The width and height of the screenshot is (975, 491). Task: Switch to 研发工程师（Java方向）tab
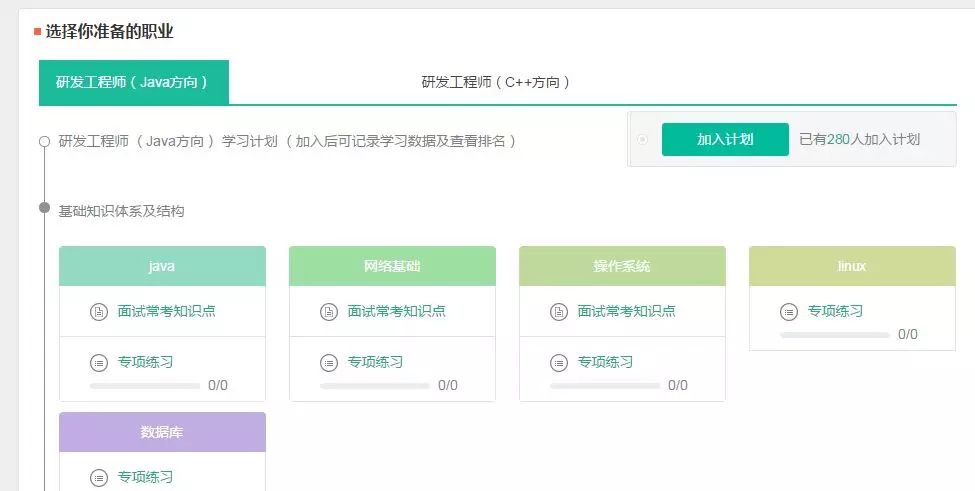[x=134, y=82]
